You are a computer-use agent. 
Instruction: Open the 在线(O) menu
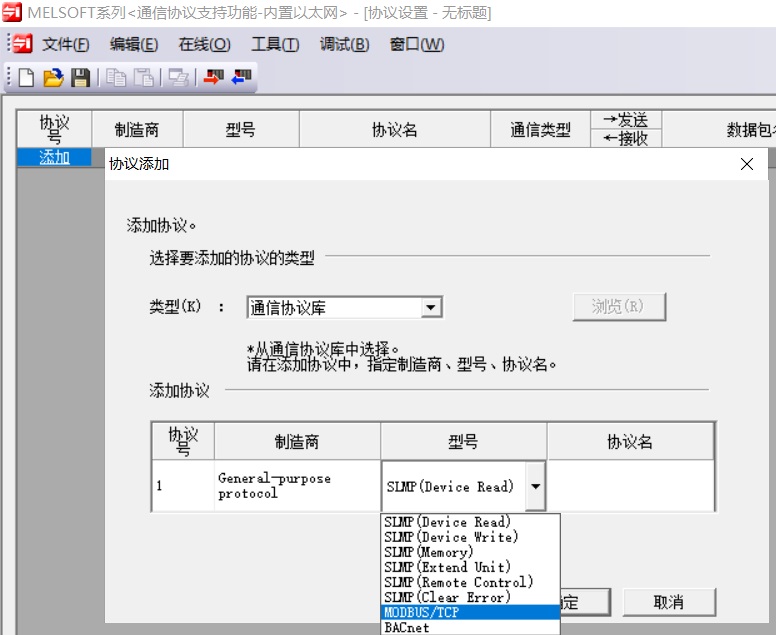[x=204, y=44]
